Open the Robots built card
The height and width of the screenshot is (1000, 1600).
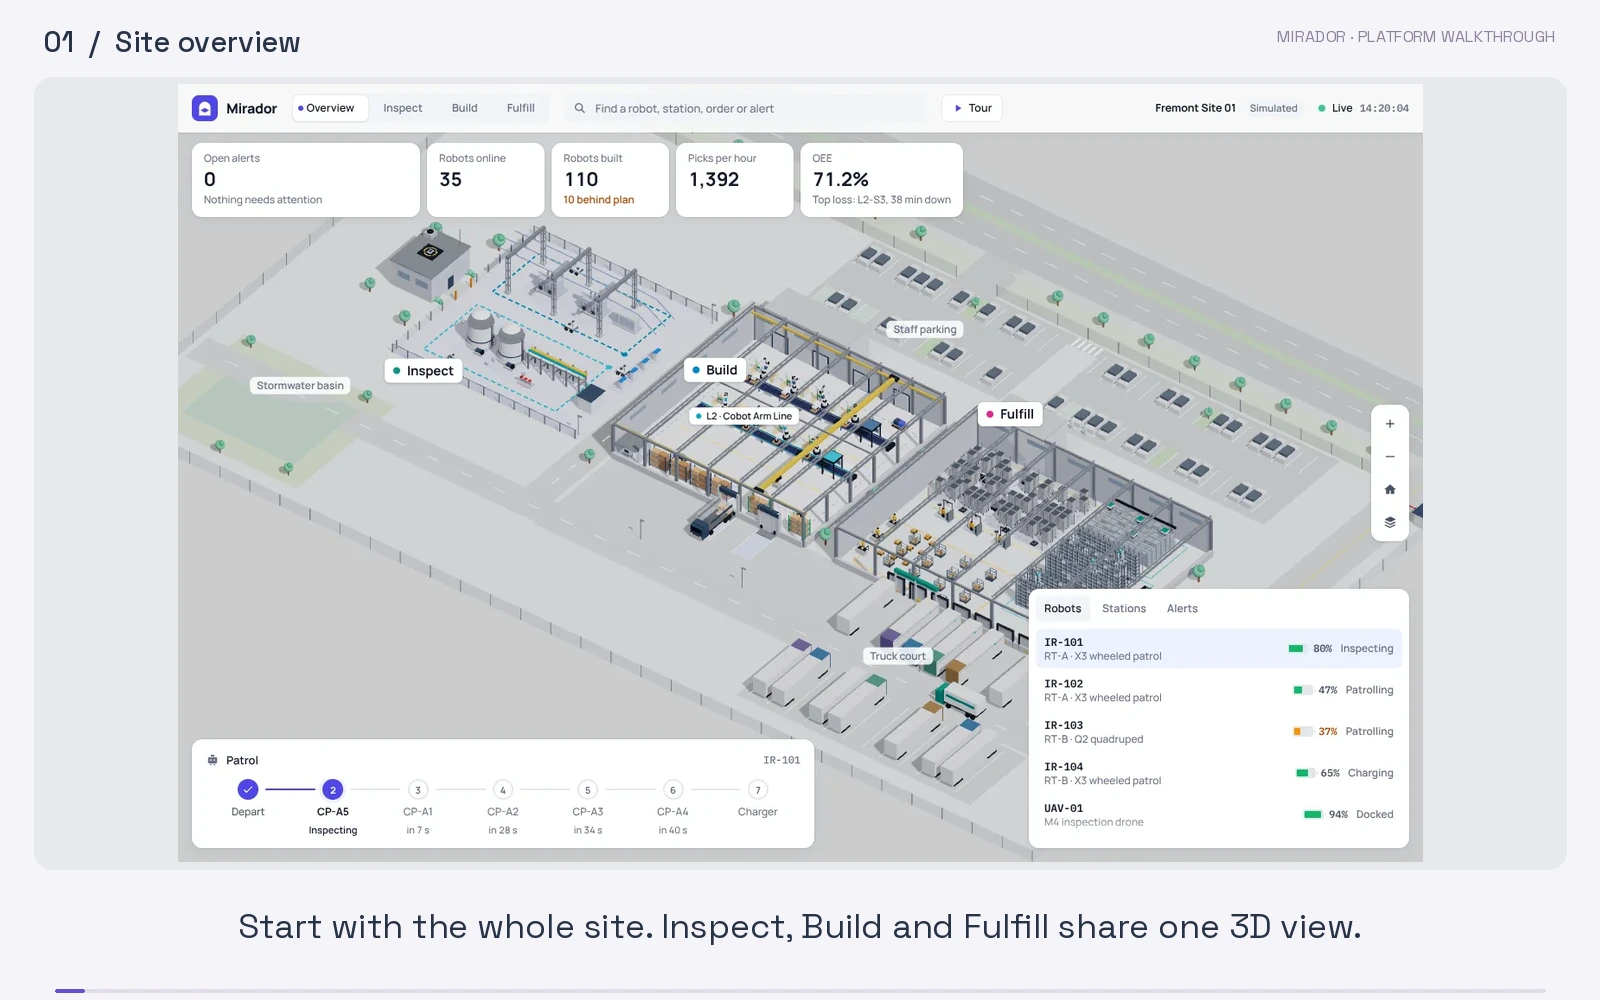610,180
